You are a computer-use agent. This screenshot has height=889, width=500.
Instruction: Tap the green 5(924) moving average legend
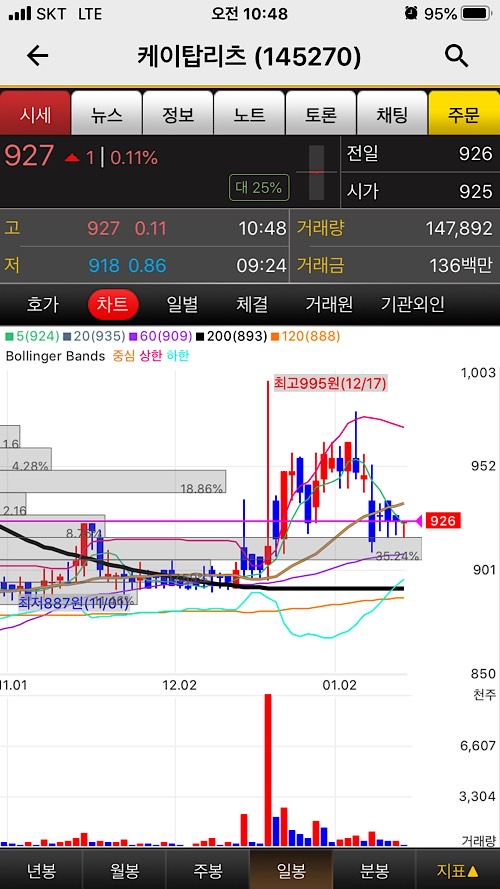click(32, 337)
